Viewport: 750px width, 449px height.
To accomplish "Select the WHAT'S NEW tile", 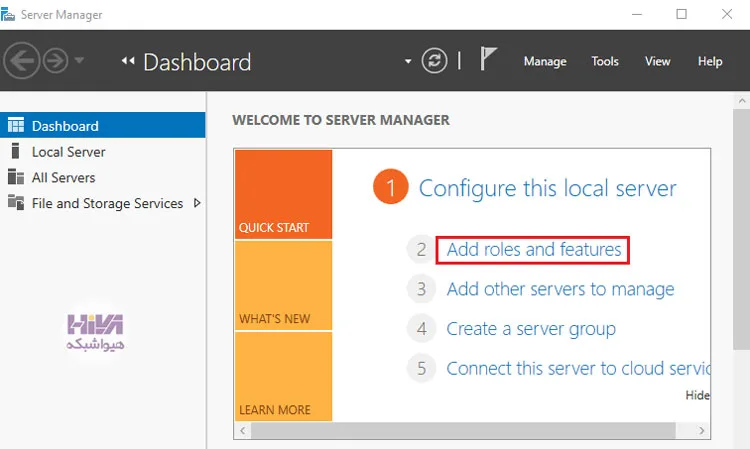I will (x=283, y=285).
